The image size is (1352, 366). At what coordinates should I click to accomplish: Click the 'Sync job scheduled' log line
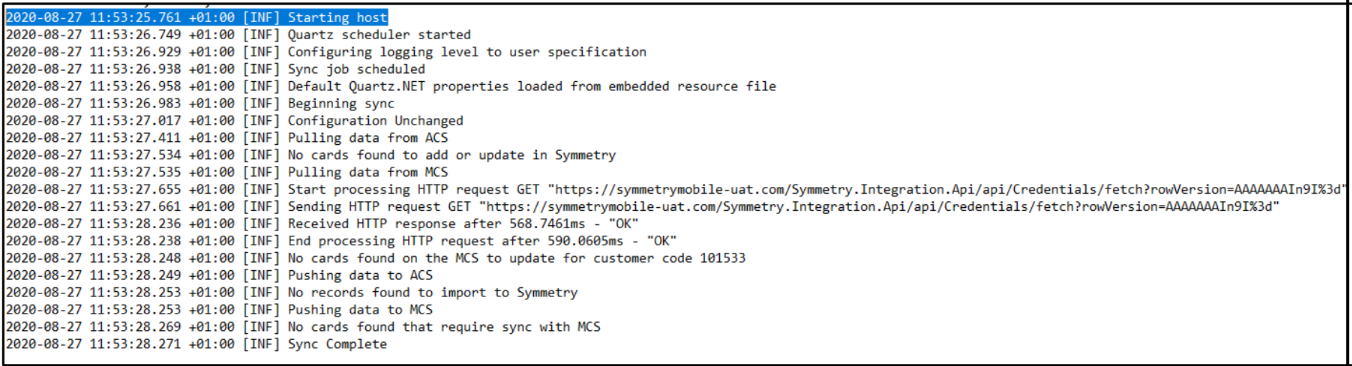tap(215, 69)
